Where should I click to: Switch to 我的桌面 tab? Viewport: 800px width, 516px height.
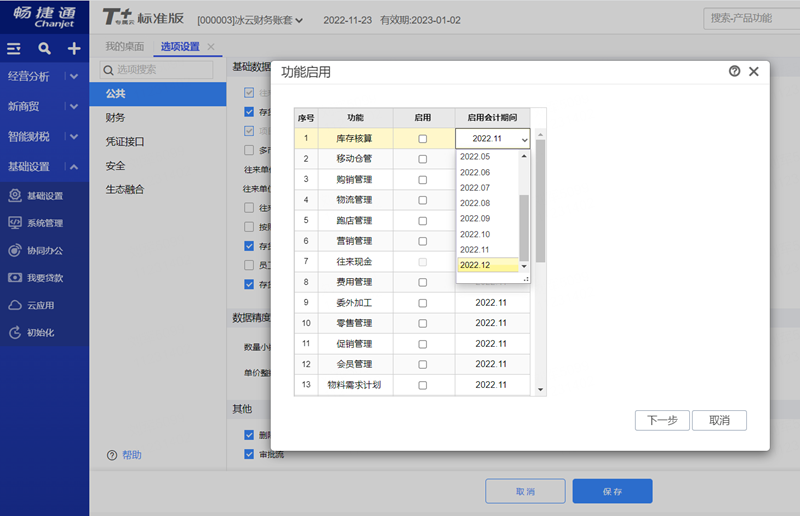tap(125, 47)
